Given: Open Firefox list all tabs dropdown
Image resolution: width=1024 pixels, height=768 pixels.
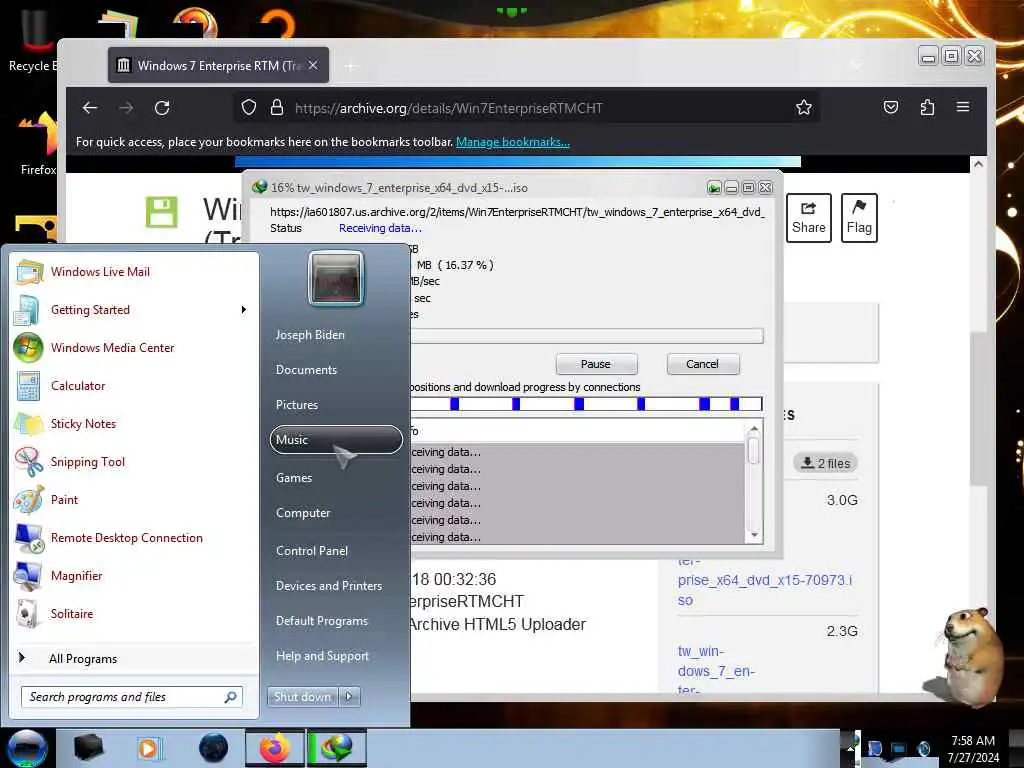Looking at the screenshot, I should pos(856,65).
